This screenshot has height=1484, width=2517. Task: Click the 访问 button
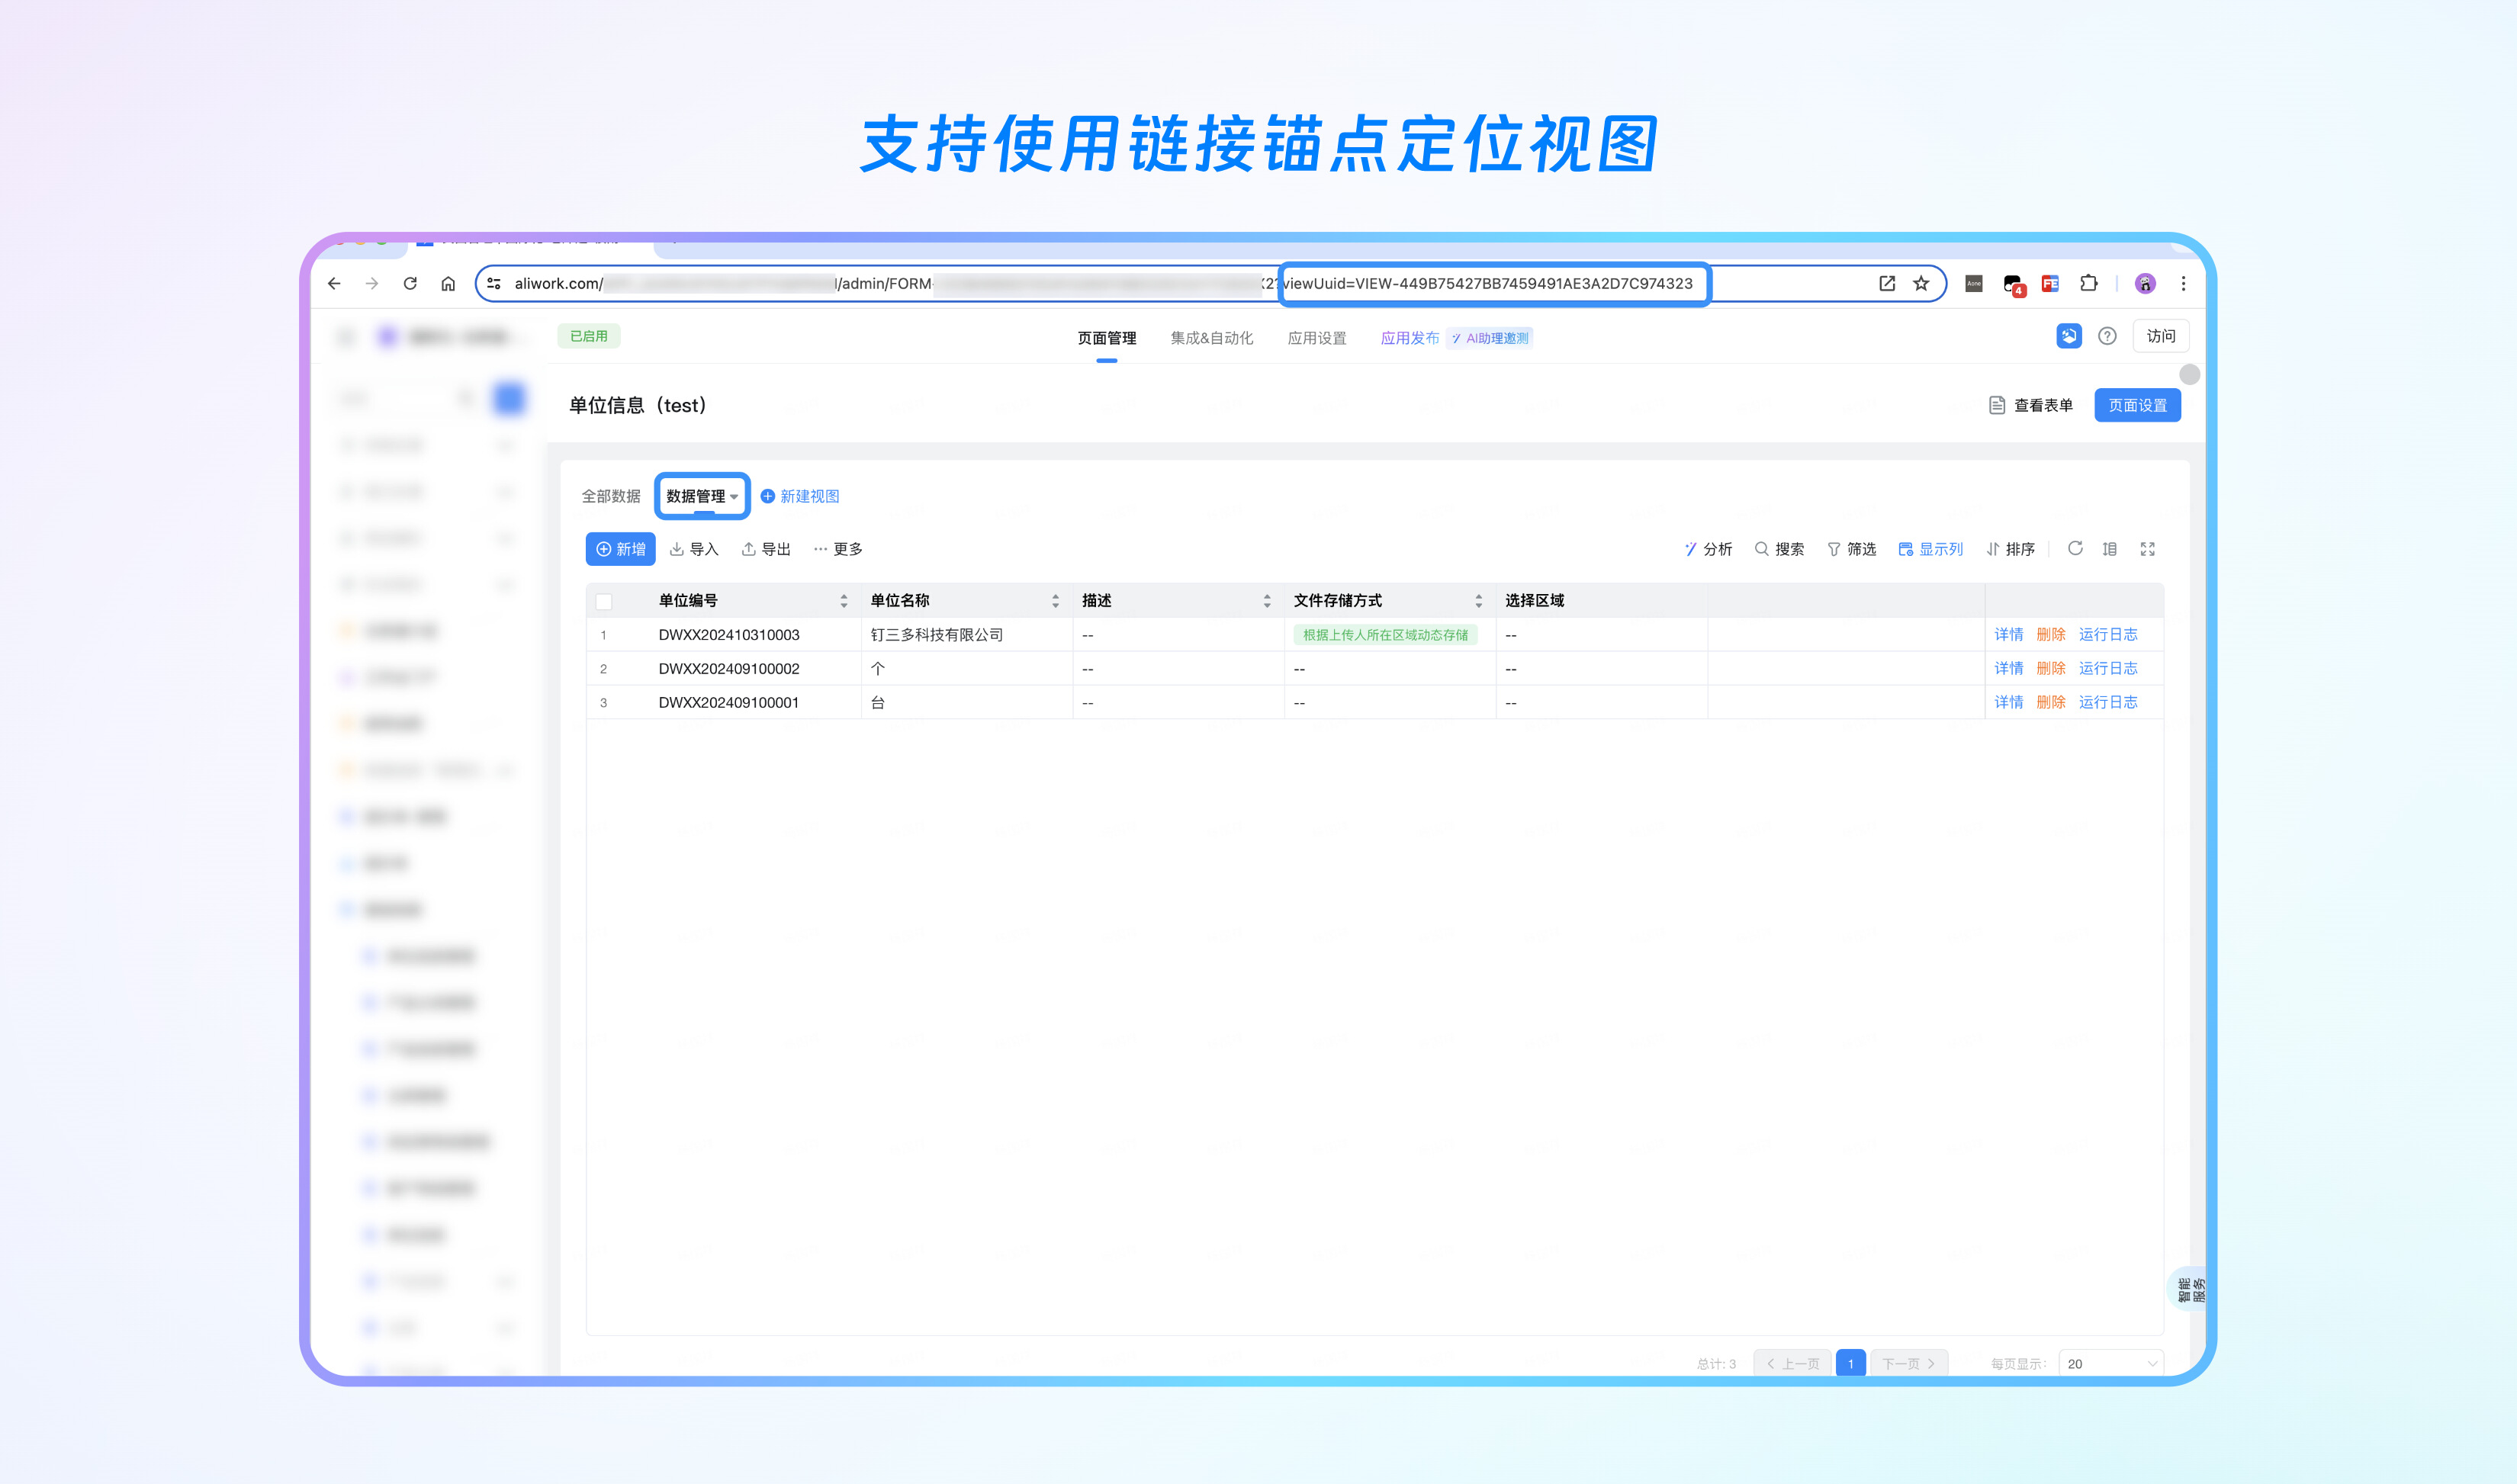pos(2160,336)
